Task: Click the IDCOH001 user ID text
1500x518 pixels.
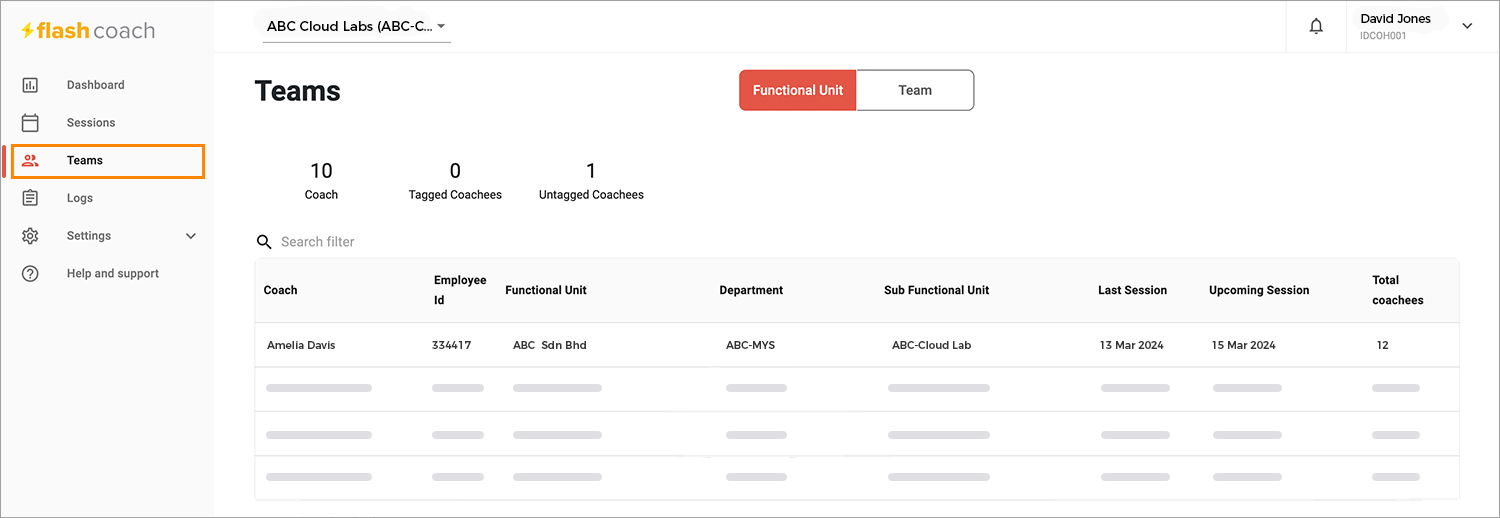Action: (x=1383, y=36)
